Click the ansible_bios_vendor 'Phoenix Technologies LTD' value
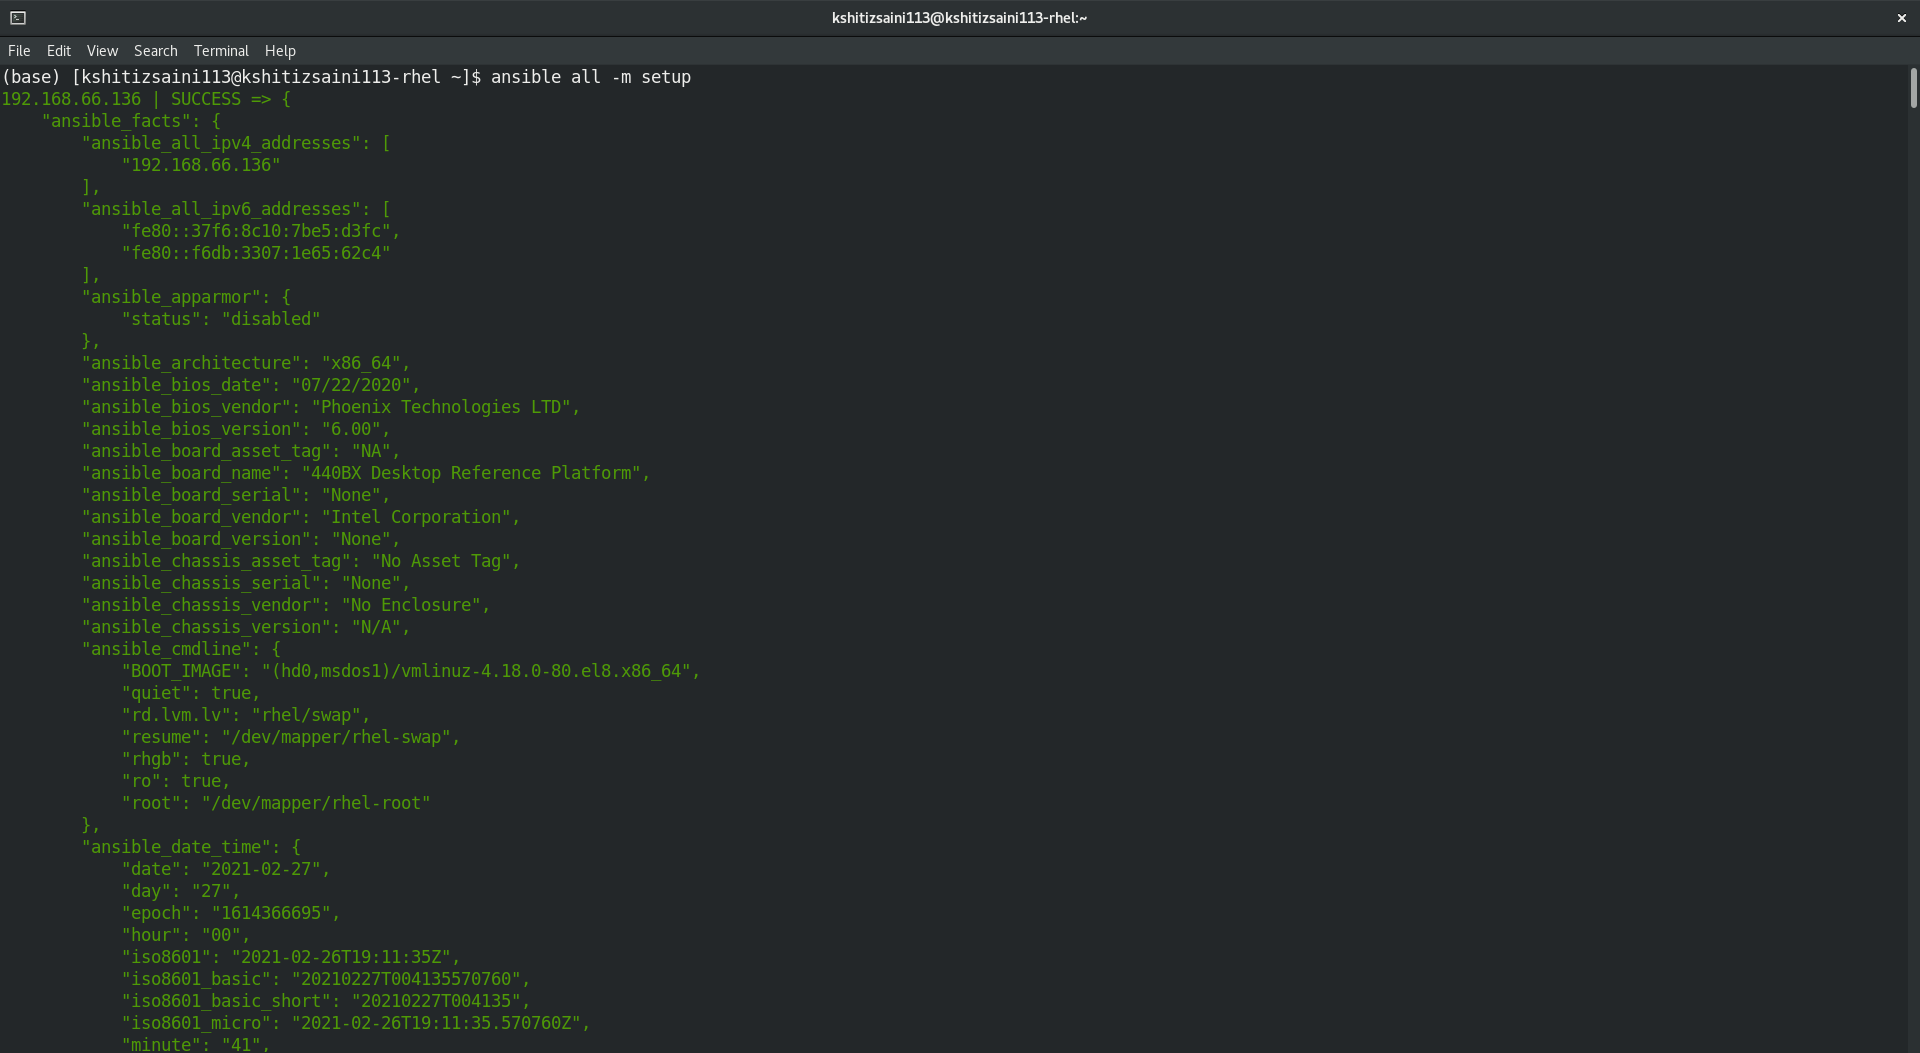The height and width of the screenshot is (1053, 1920). (445, 407)
